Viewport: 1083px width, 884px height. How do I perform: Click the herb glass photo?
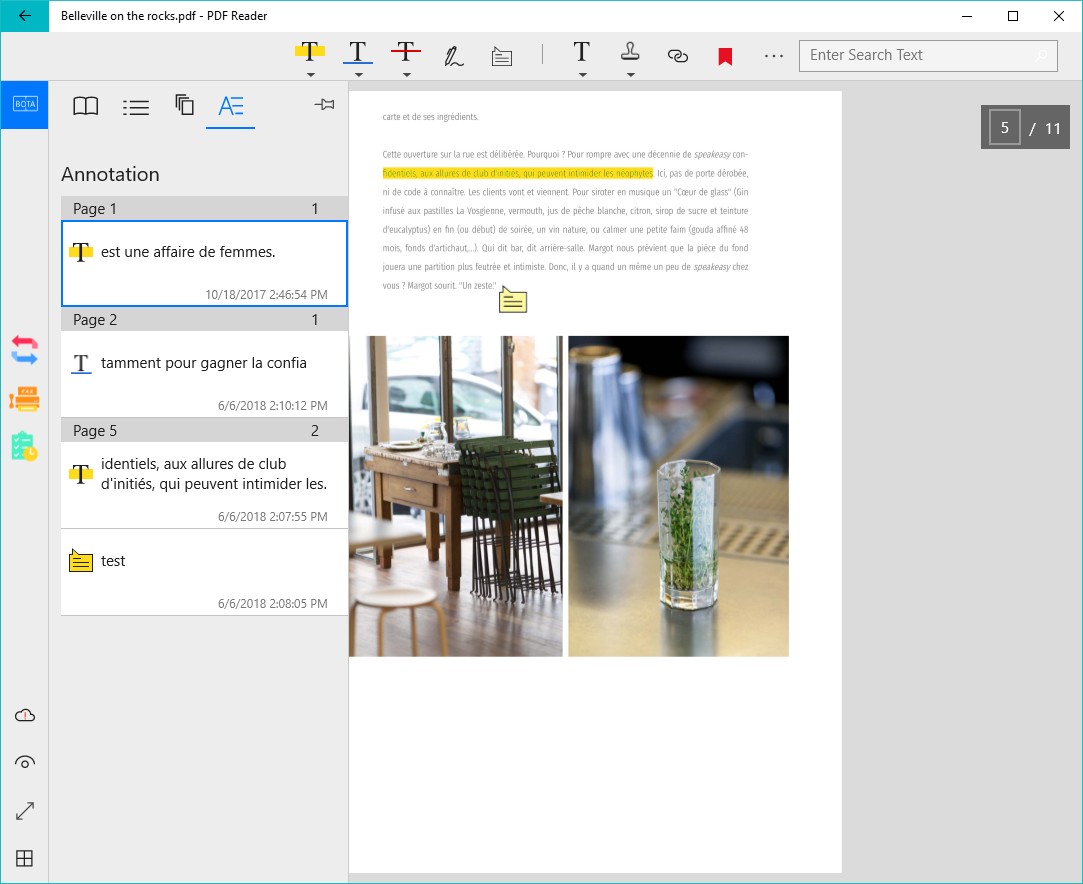coord(678,496)
